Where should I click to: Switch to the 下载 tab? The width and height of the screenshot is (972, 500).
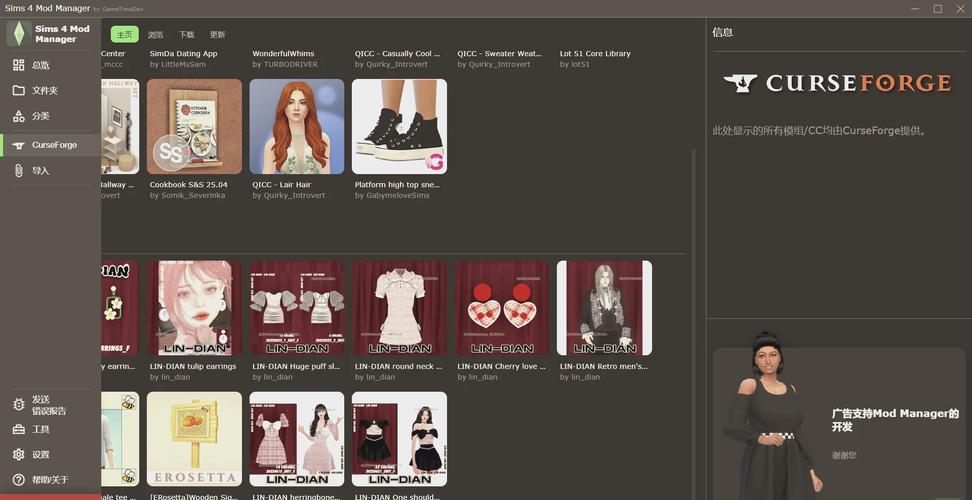[x=187, y=35]
